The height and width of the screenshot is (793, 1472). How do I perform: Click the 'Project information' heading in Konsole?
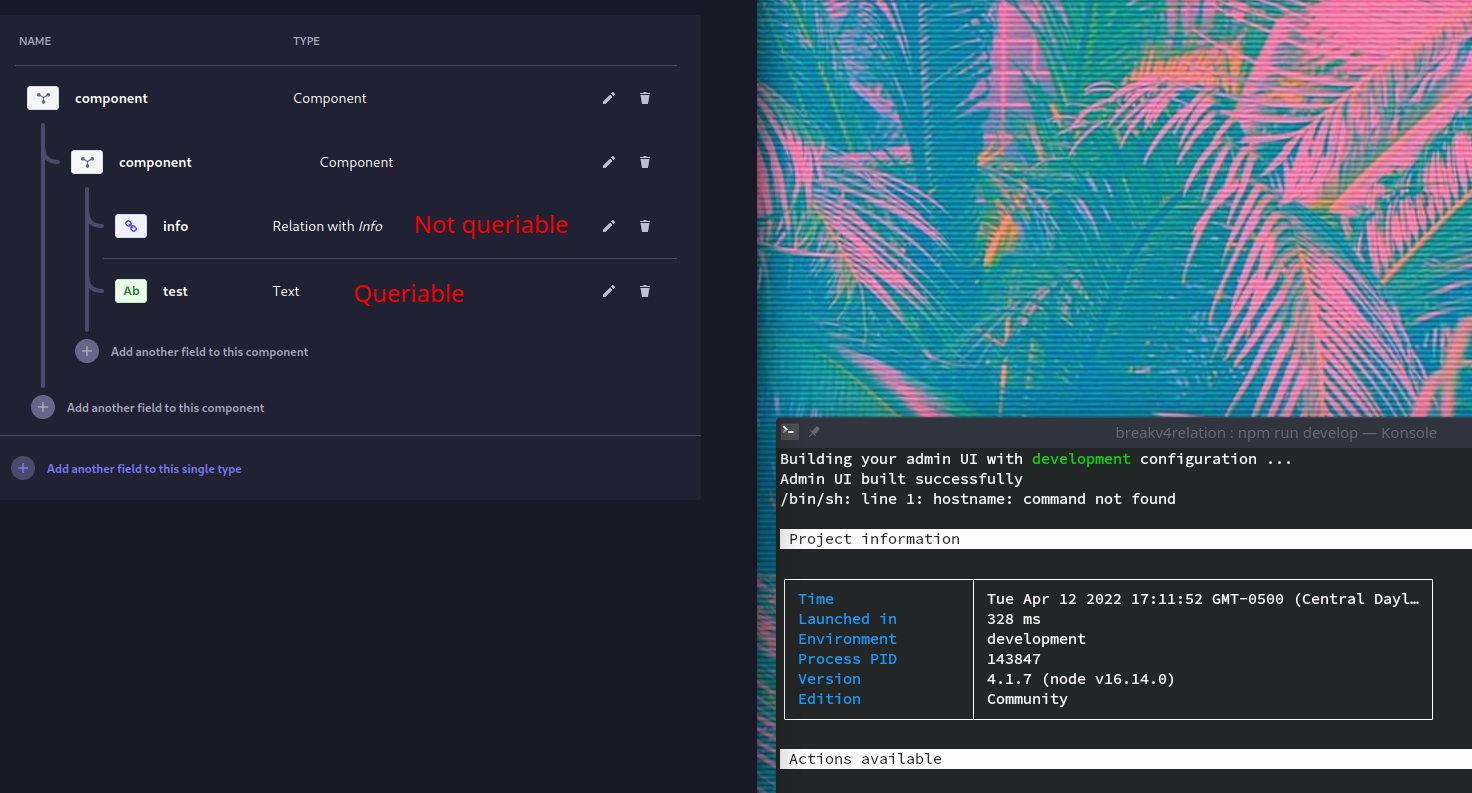point(874,539)
